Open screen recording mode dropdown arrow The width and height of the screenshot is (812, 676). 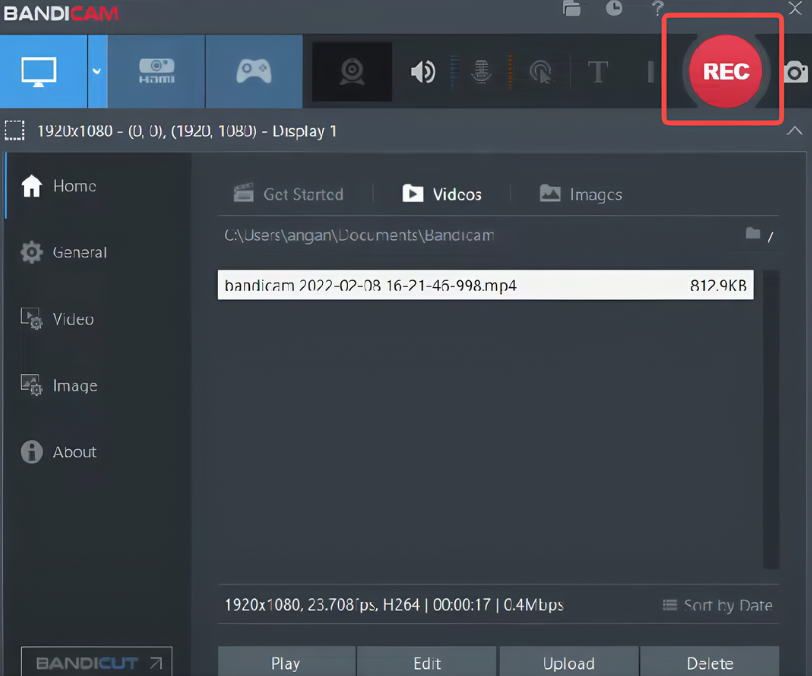coord(97,71)
